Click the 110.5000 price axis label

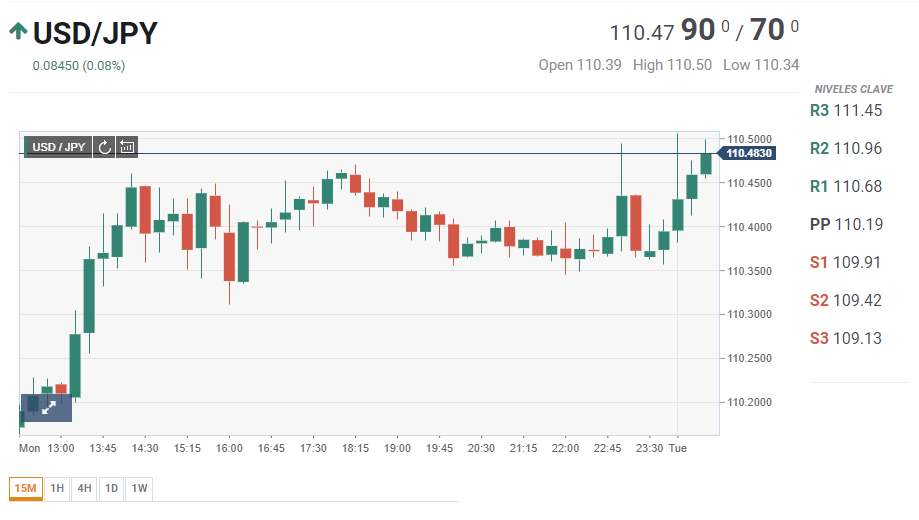[x=750, y=139]
